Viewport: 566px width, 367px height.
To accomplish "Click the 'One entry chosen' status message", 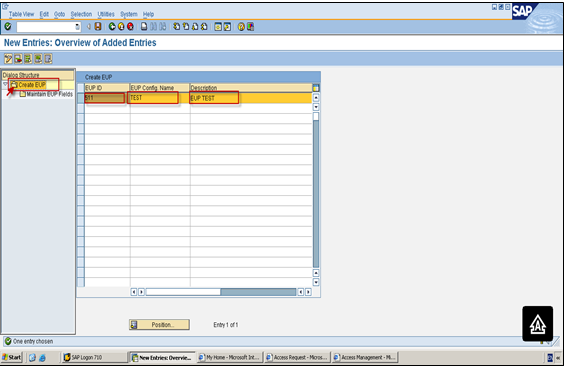I will 33,341.
